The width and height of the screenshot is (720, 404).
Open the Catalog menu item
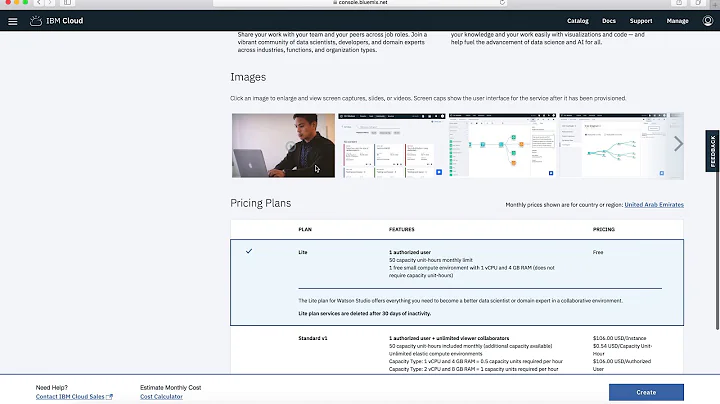[x=578, y=21]
